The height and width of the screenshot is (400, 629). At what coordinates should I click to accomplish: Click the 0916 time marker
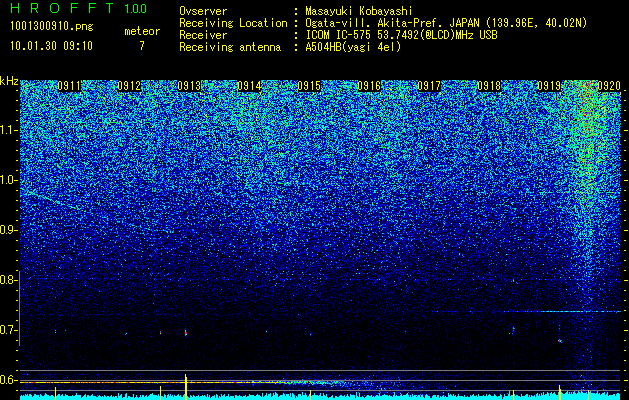(x=369, y=86)
